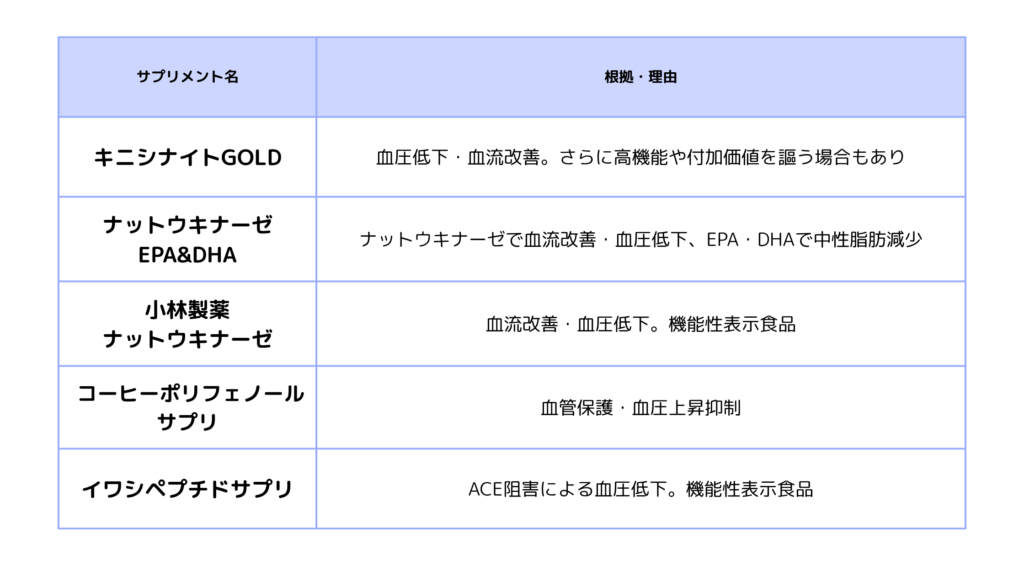
Task: Click サプリ under コーヒーポリフェノール
Action: pyautogui.click(x=187, y=422)
